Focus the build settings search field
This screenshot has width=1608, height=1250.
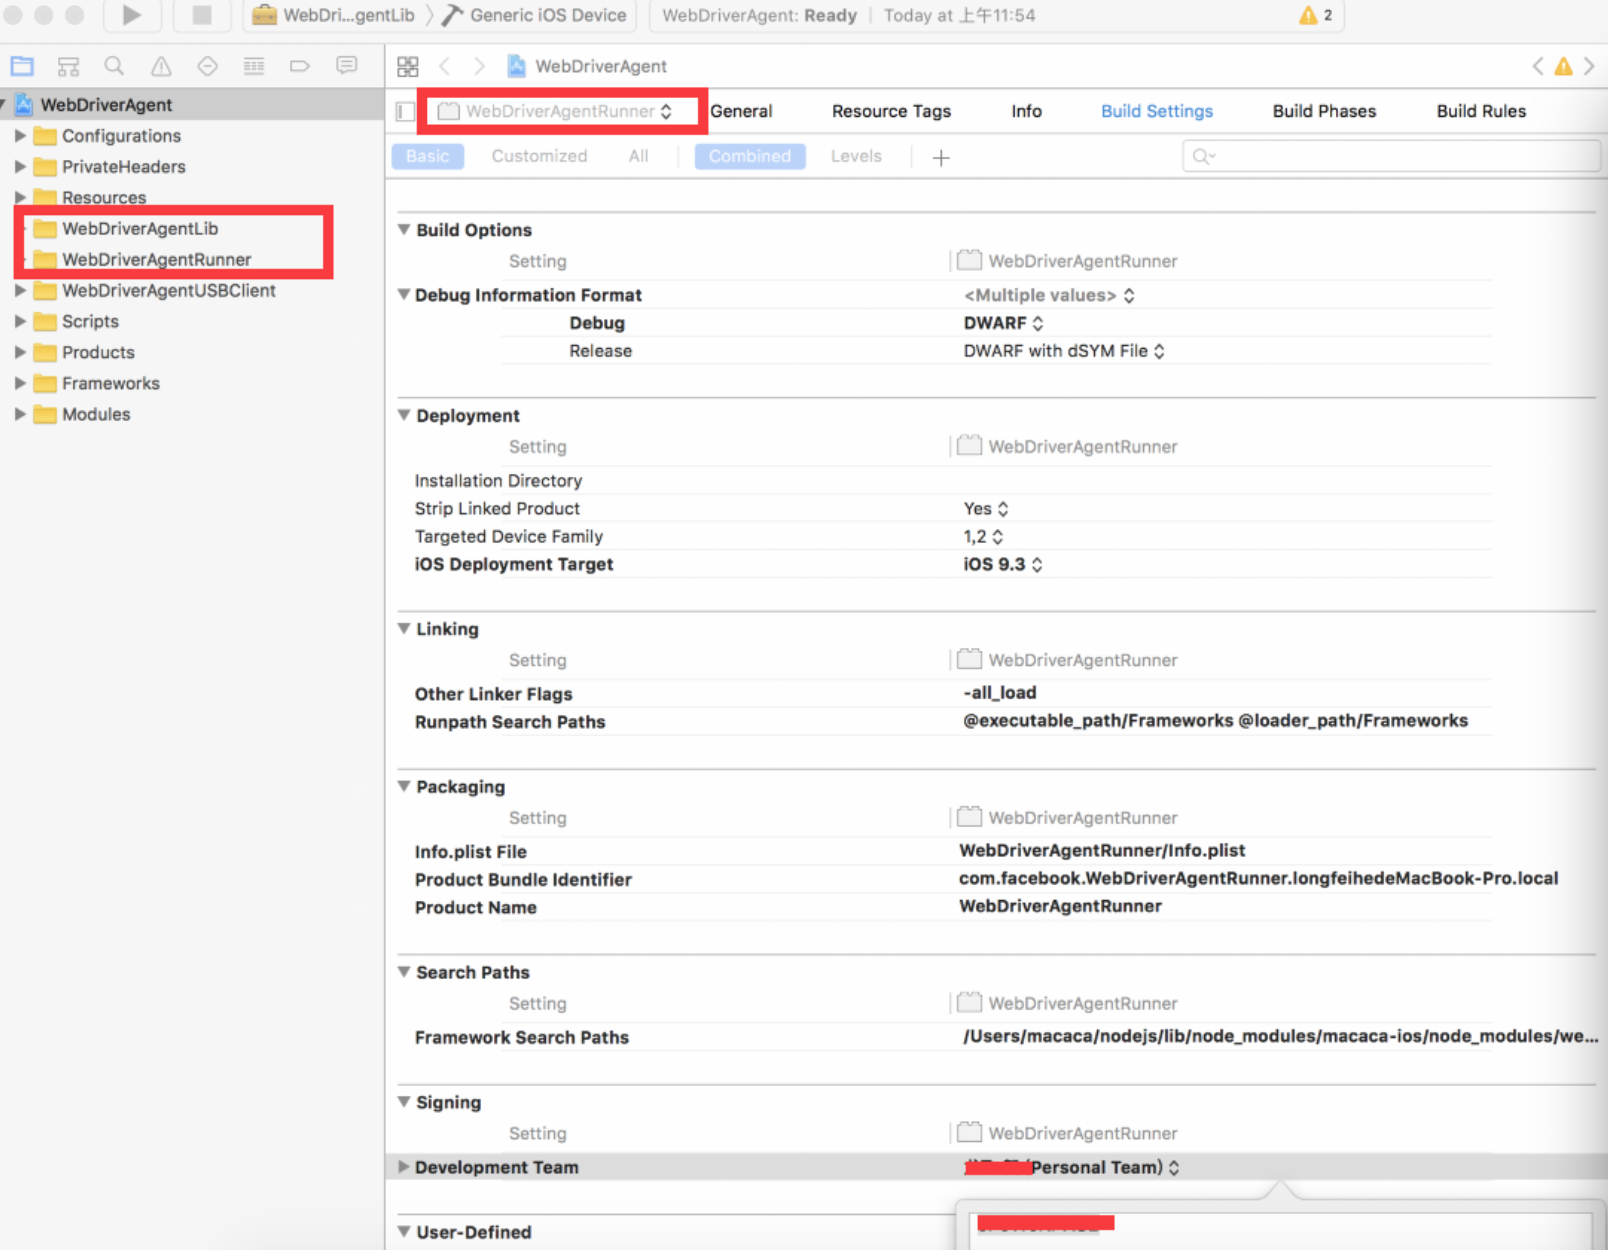click(x=1391, y=156)
